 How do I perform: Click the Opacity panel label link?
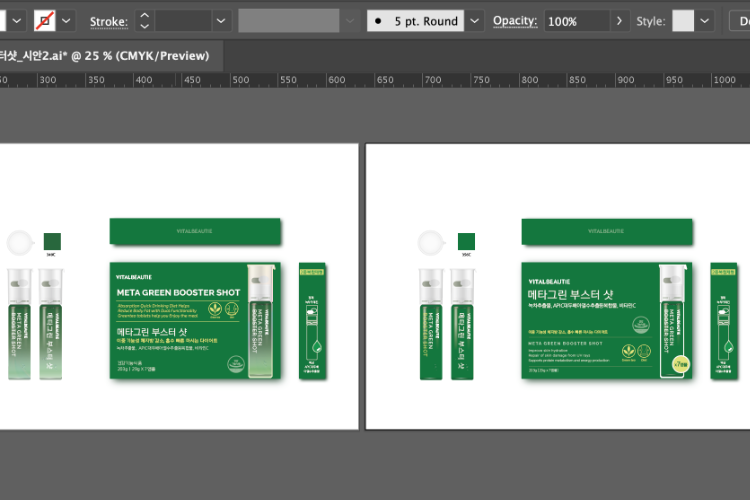(x=515, y=21)
